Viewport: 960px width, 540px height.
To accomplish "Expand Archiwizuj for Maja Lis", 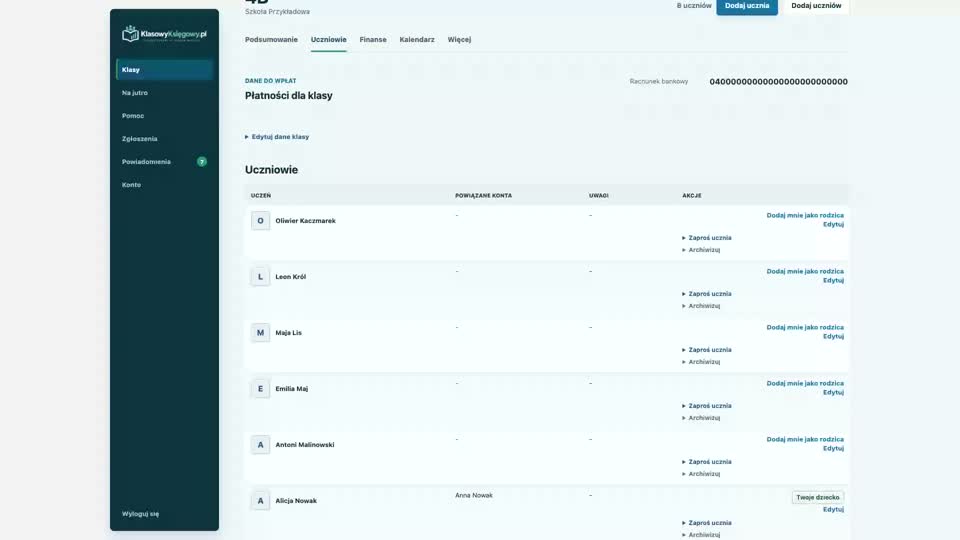I will [x=701, y=362].
